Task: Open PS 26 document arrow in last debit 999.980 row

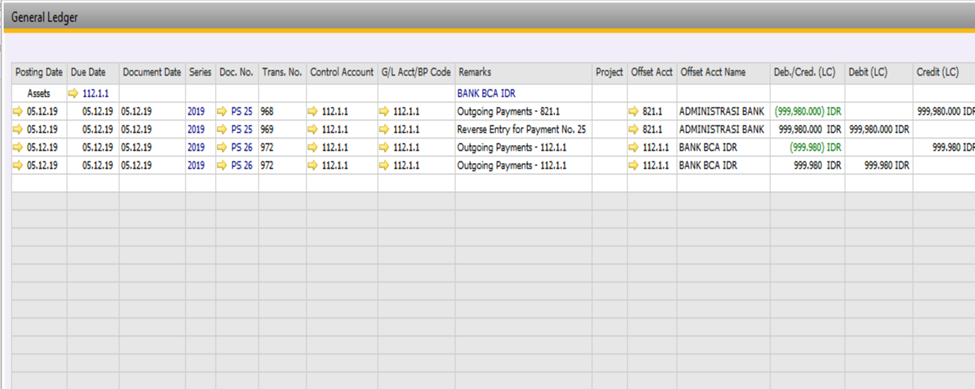Action: [x=222, y=166]
